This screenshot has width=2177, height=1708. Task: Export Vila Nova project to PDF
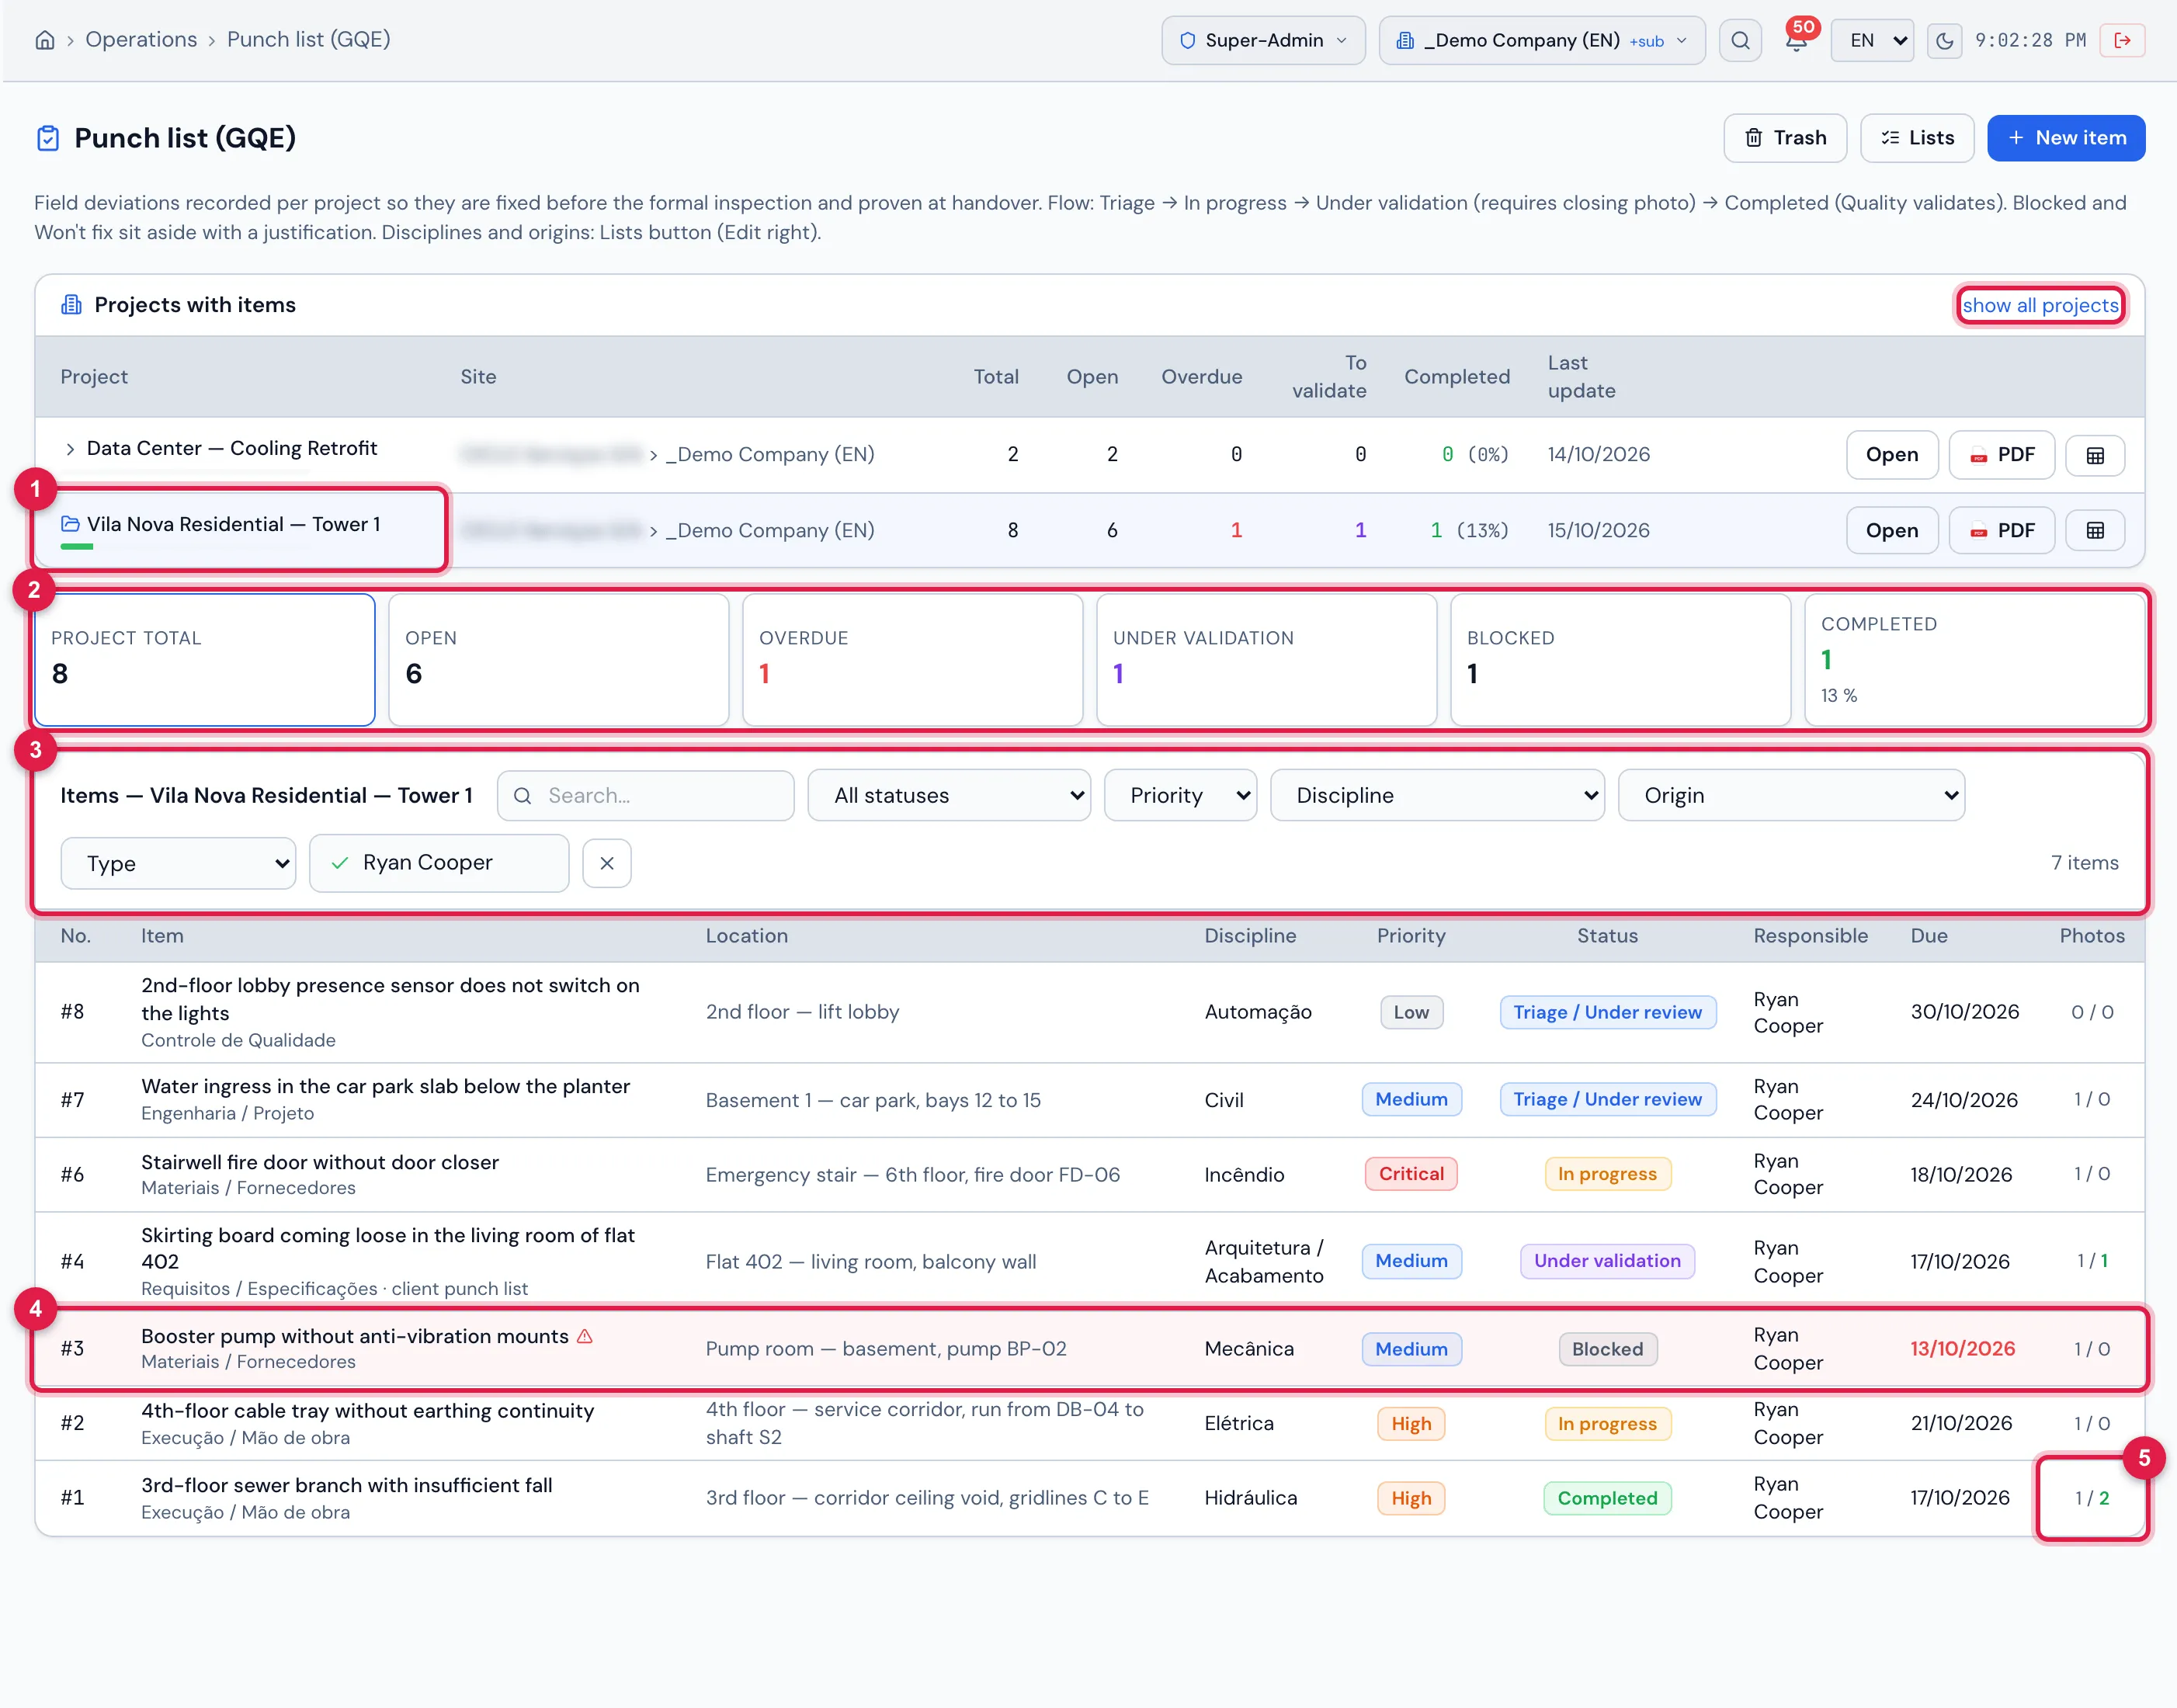pyautogui.click(x=2002, y=531)
